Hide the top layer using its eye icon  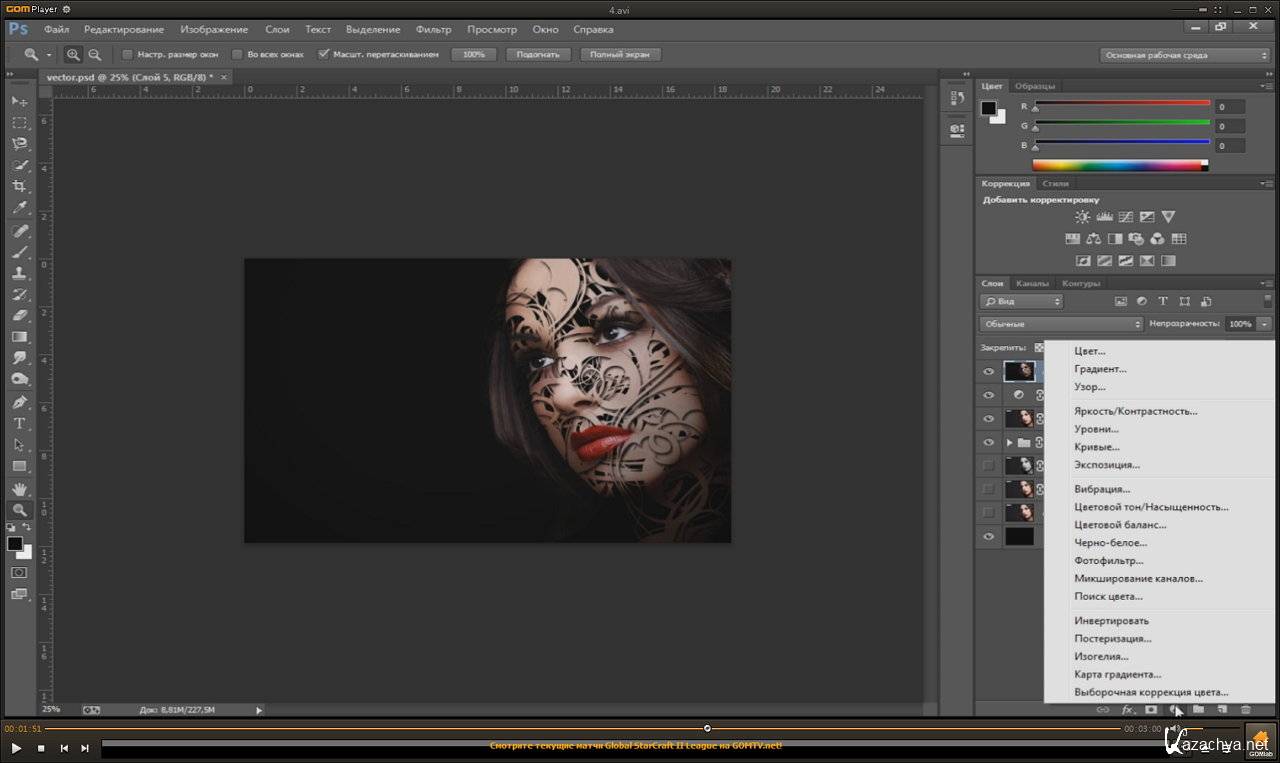click(x=989, y=371)
